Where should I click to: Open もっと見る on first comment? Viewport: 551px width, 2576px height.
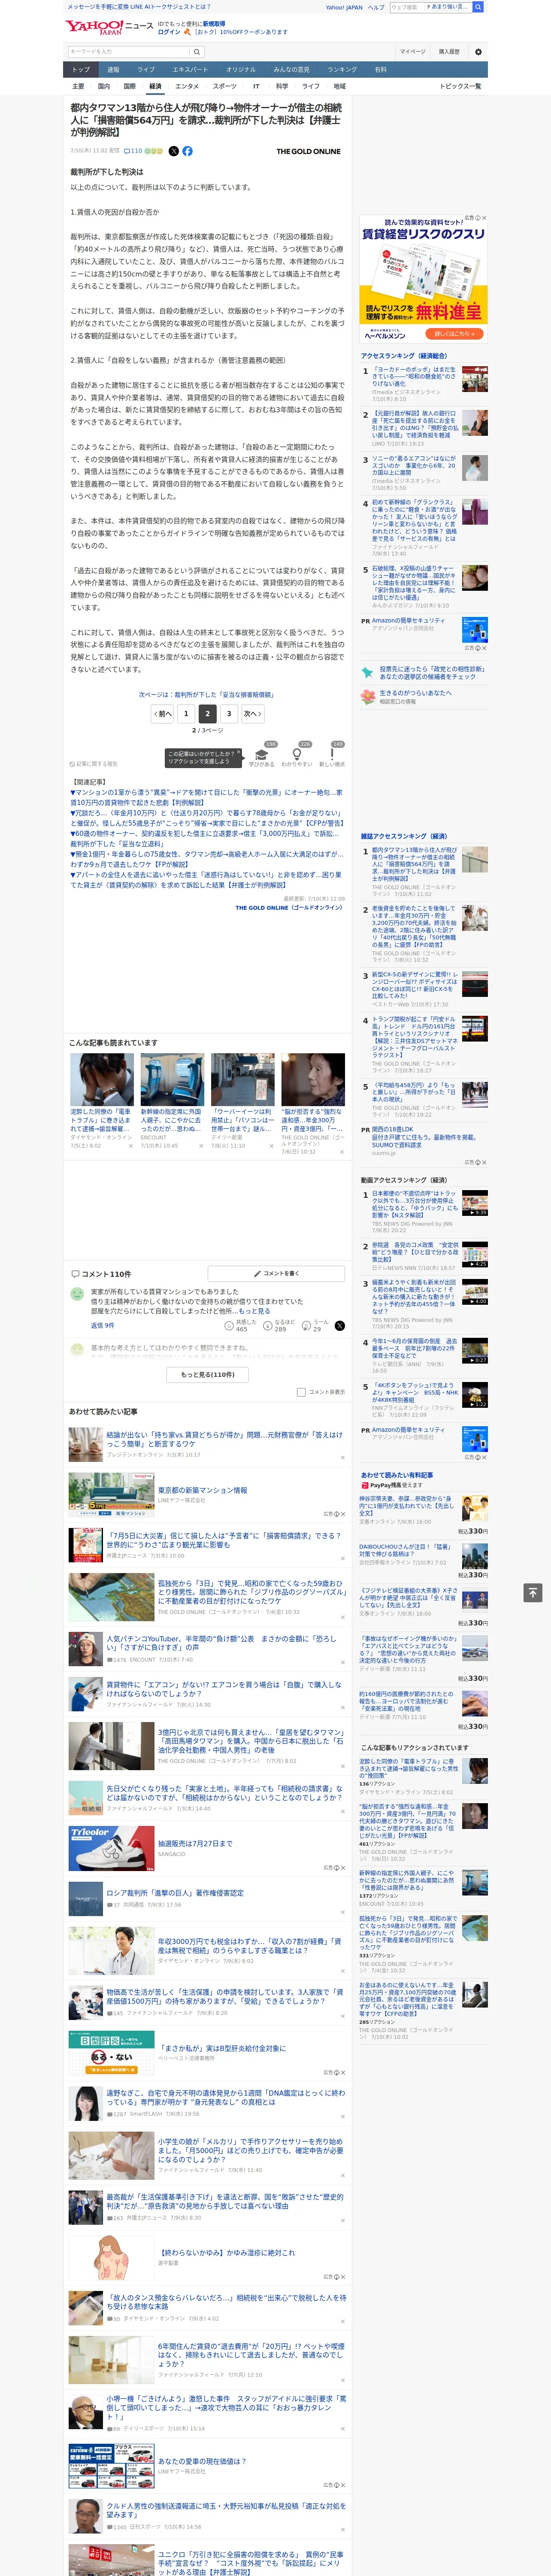pyautogui.click(x=255, y=1311)
